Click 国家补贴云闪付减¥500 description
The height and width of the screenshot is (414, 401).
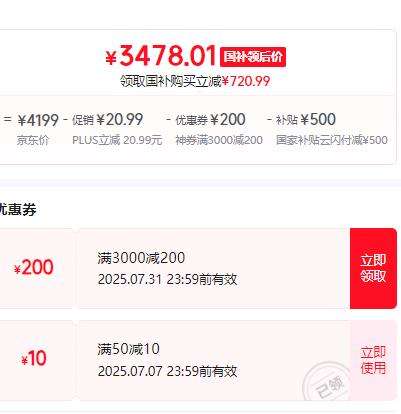pyautogui.click(x=332, y=140)
